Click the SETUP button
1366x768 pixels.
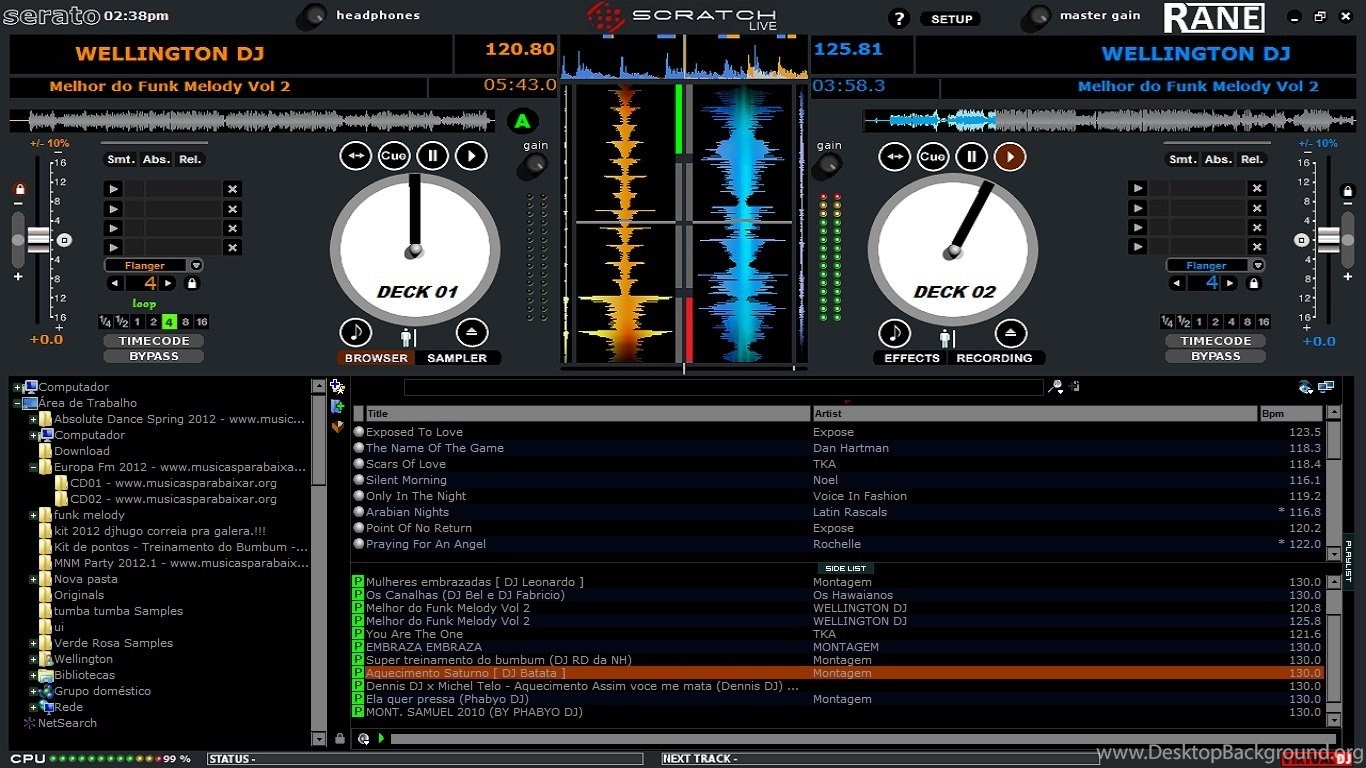(x=951, y=19)
